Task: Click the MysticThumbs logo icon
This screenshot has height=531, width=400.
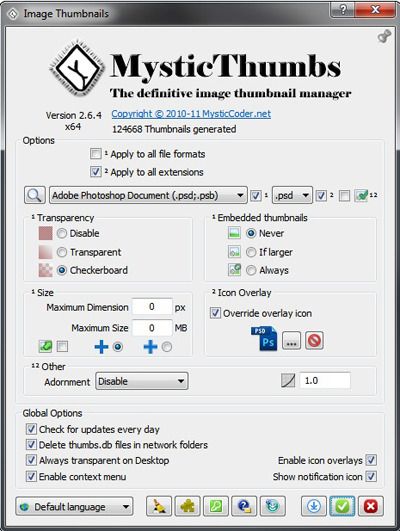Action: (x=77, y=68)
